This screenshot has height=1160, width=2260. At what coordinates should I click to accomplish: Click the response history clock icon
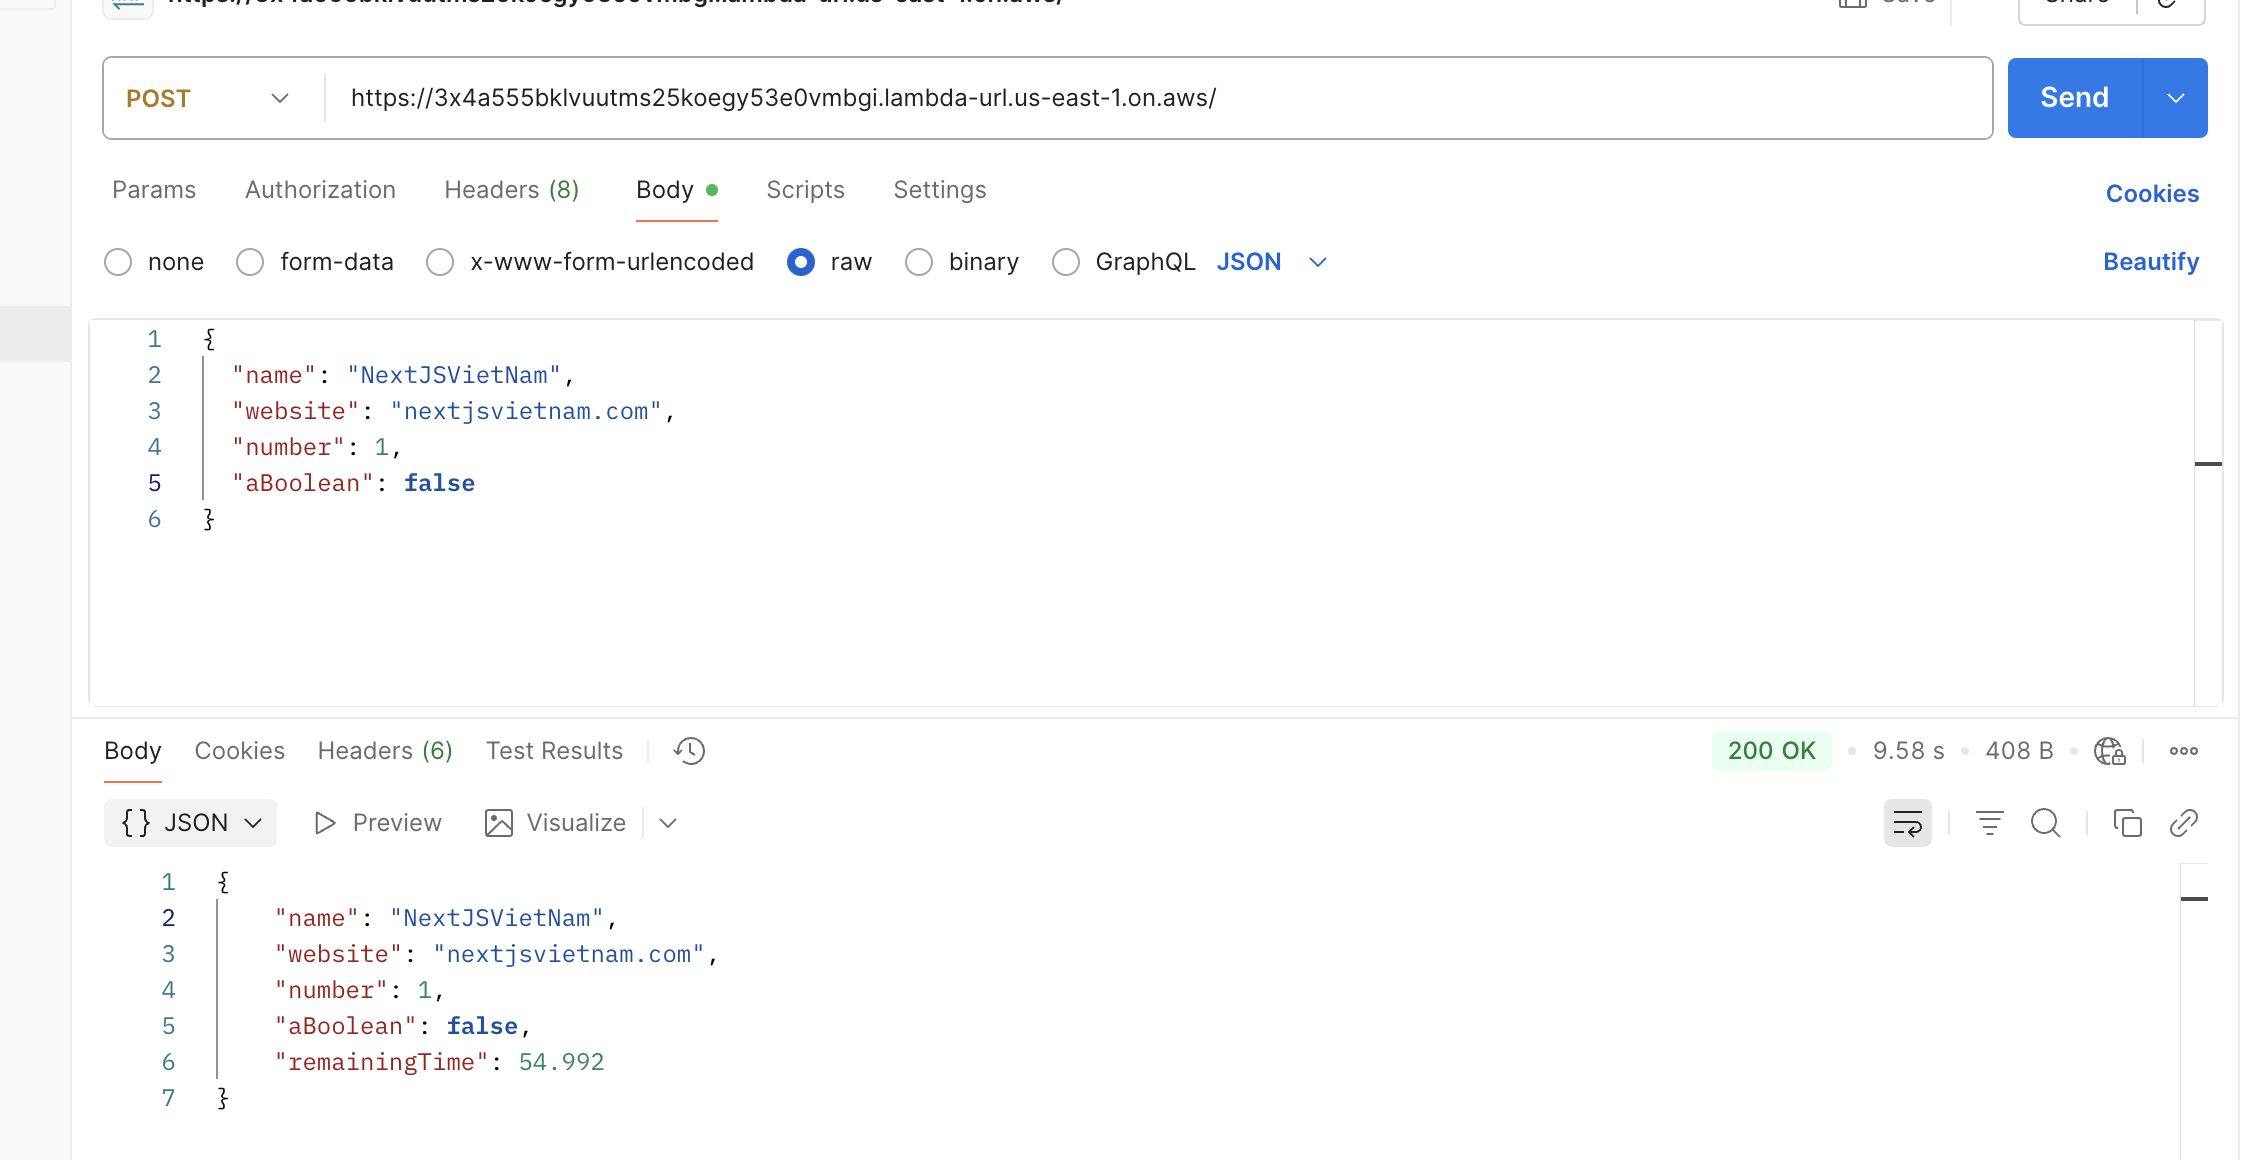[x=689, y=751]
